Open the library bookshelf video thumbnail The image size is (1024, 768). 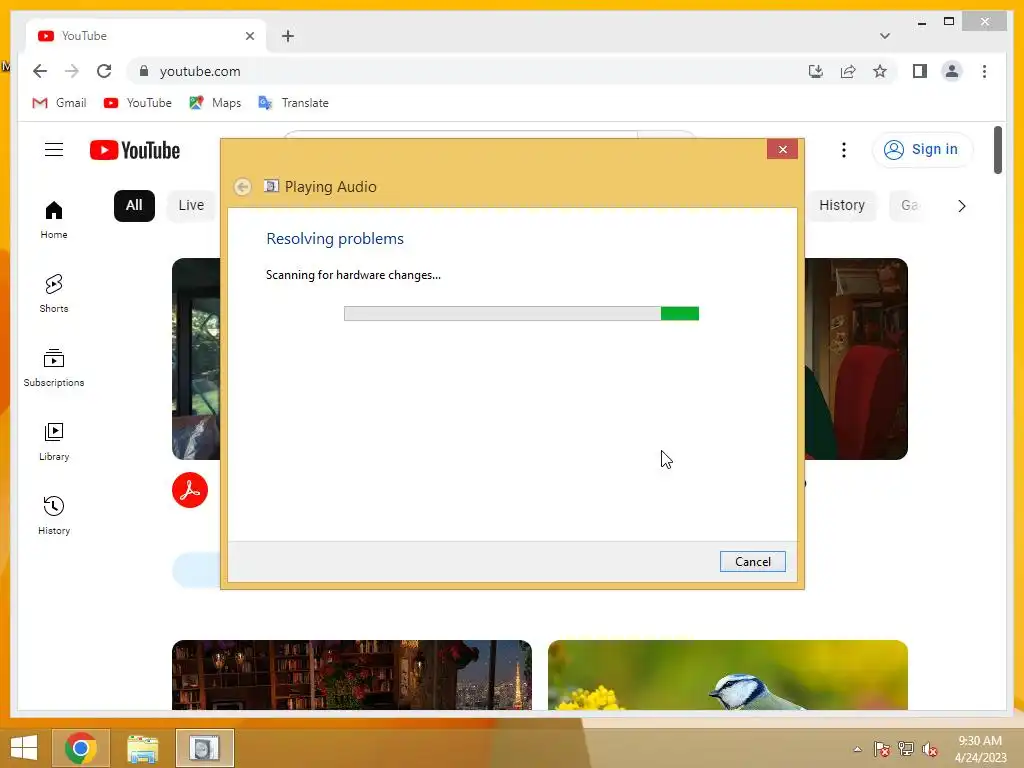pos(351,675)
